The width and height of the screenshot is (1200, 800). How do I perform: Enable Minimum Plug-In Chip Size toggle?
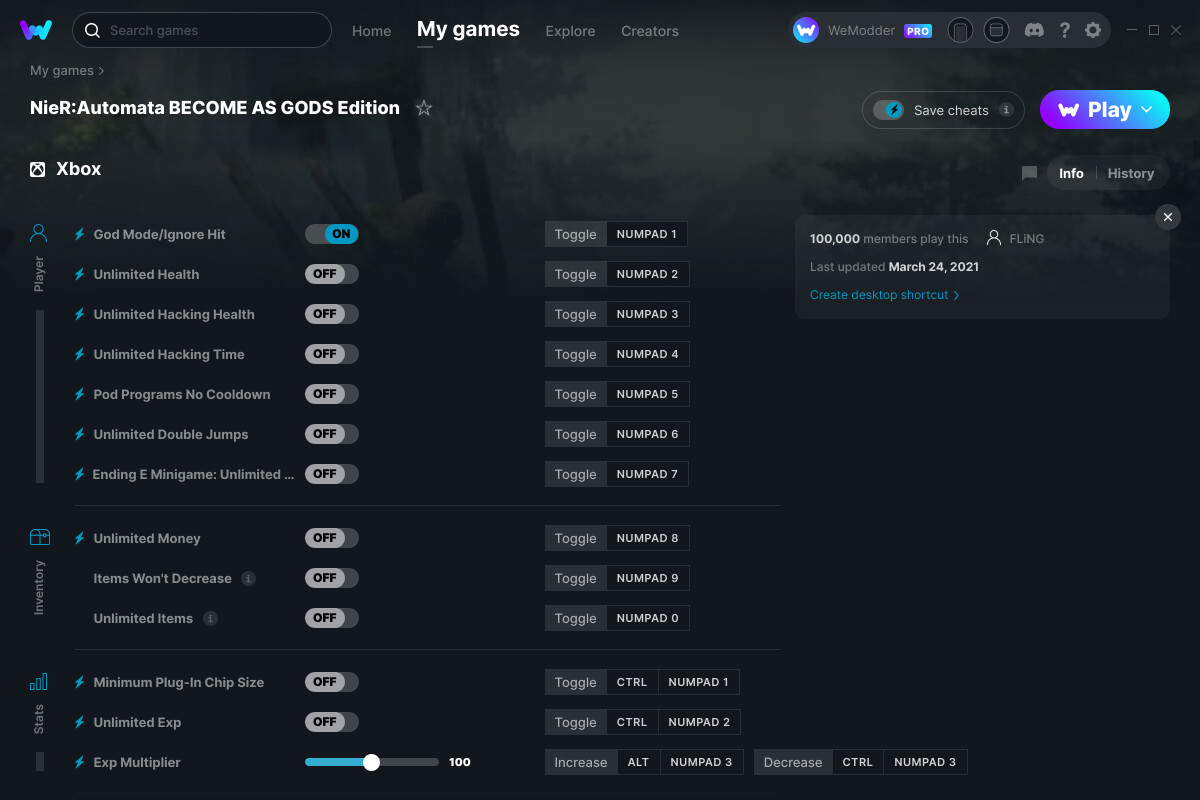(x=332, y=682)
